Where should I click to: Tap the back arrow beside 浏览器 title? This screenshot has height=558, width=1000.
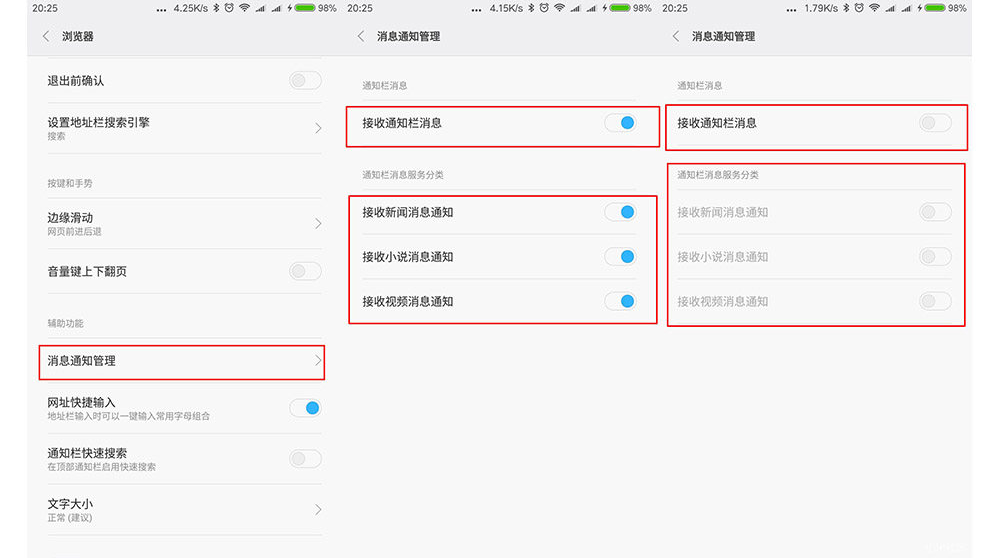click(x=46, y=36)
